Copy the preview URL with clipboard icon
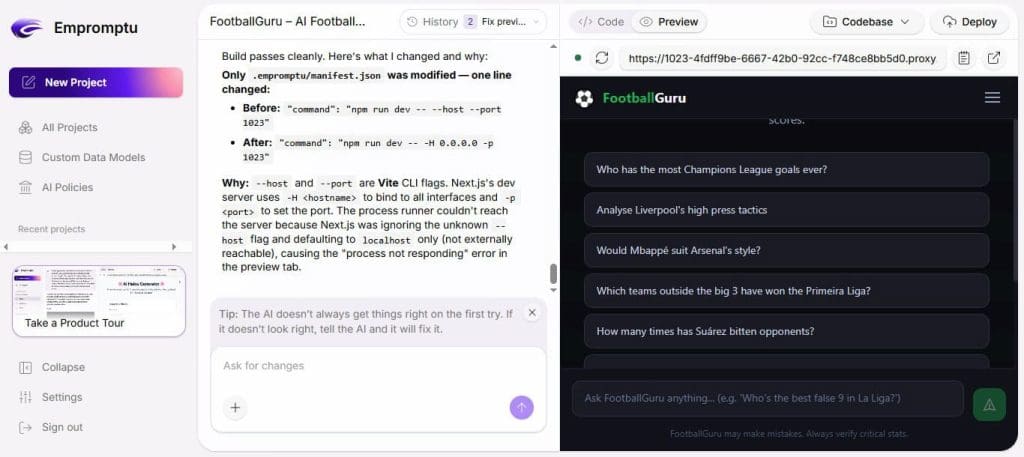The width and height of the screenshot is (1024, 457). (x=963, y=58)
